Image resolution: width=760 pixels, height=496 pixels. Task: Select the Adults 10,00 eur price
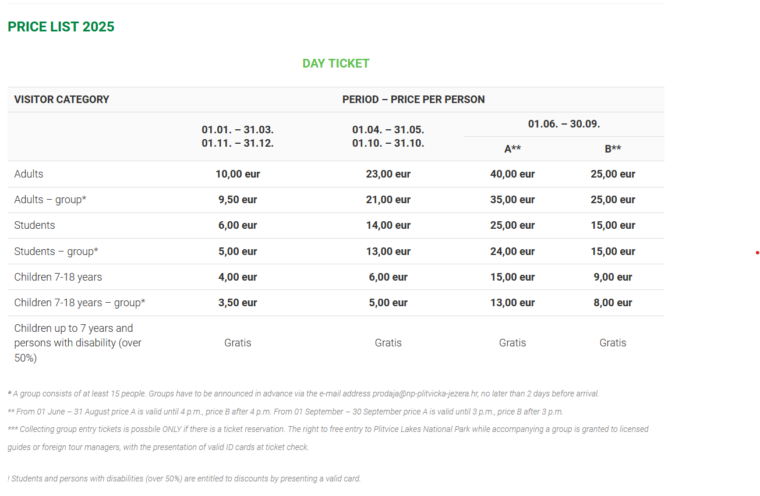[x=237, y=174]
